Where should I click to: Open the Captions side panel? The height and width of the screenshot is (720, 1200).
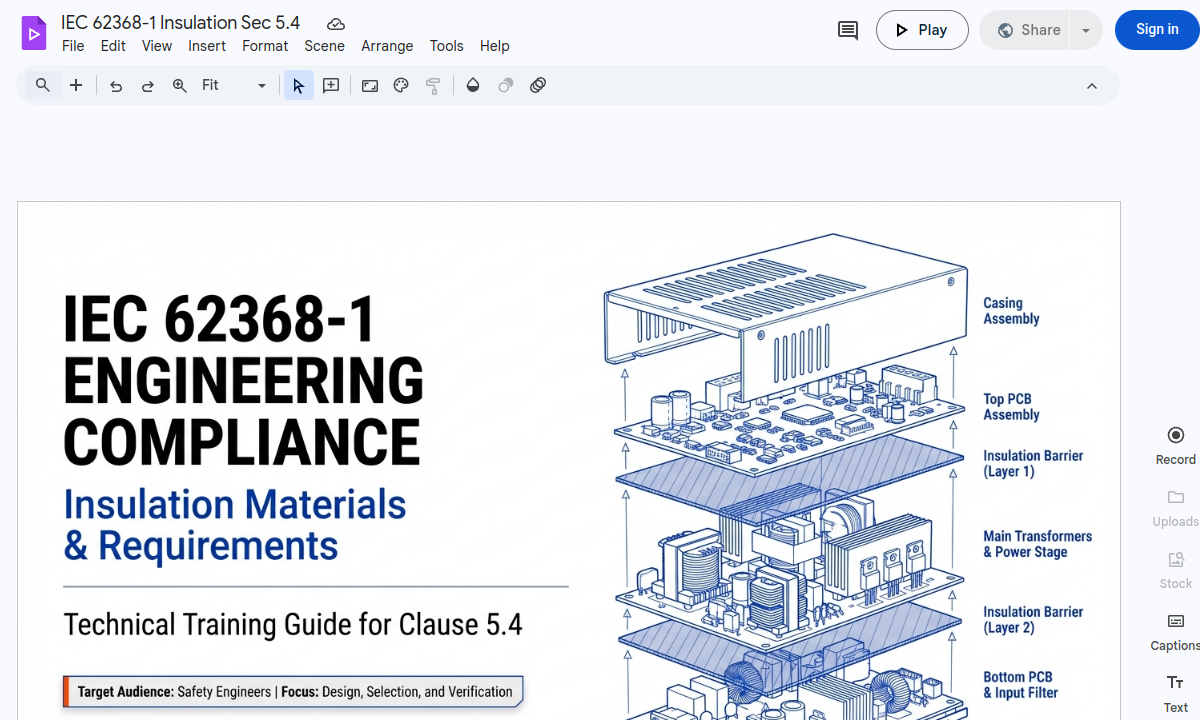[1175, 631]
